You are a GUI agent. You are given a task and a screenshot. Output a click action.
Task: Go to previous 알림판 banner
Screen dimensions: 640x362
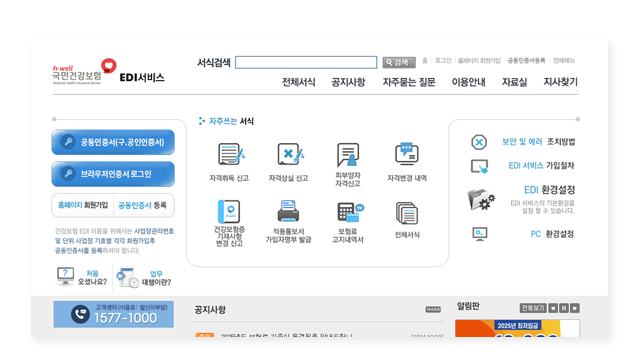point(553,308)
